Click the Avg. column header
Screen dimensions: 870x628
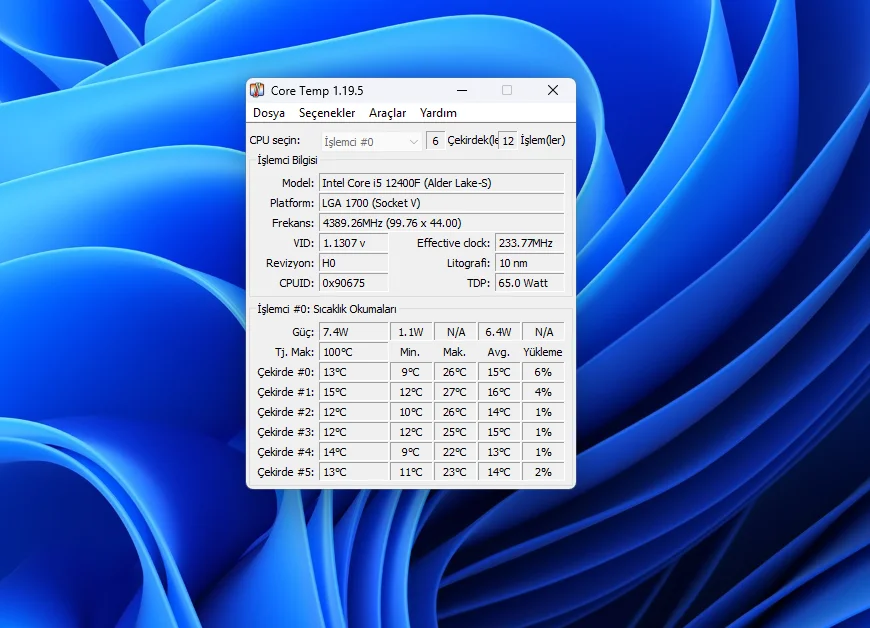click(498, 352)
